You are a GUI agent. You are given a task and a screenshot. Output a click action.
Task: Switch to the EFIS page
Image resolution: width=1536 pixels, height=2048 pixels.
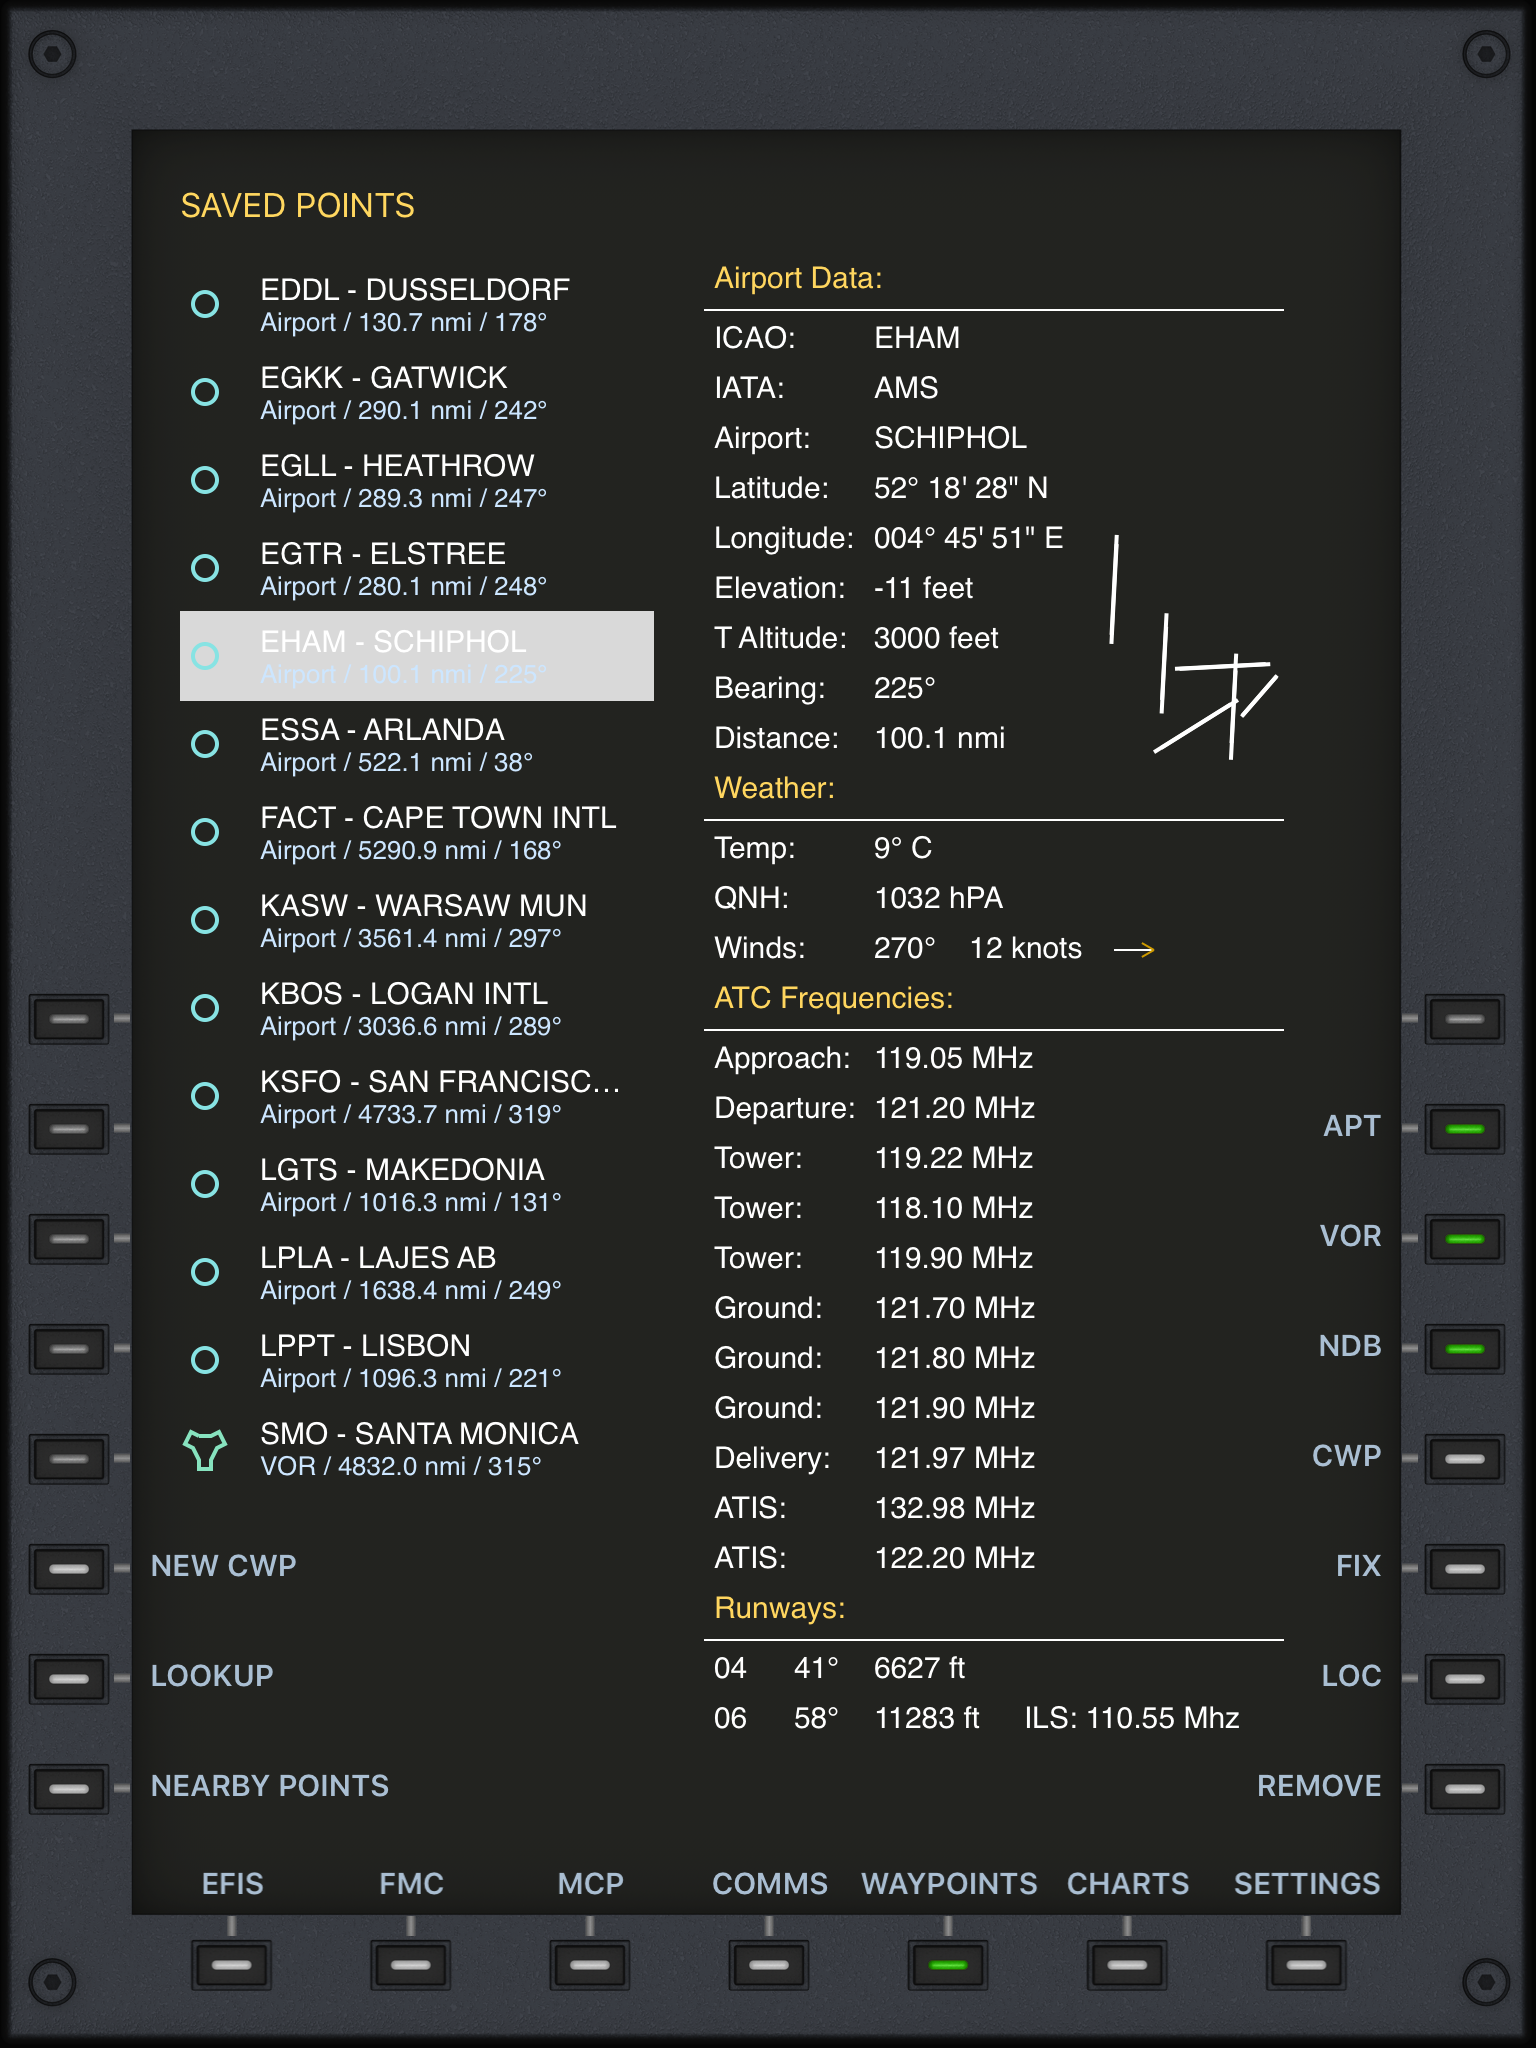pos(232,1884)
